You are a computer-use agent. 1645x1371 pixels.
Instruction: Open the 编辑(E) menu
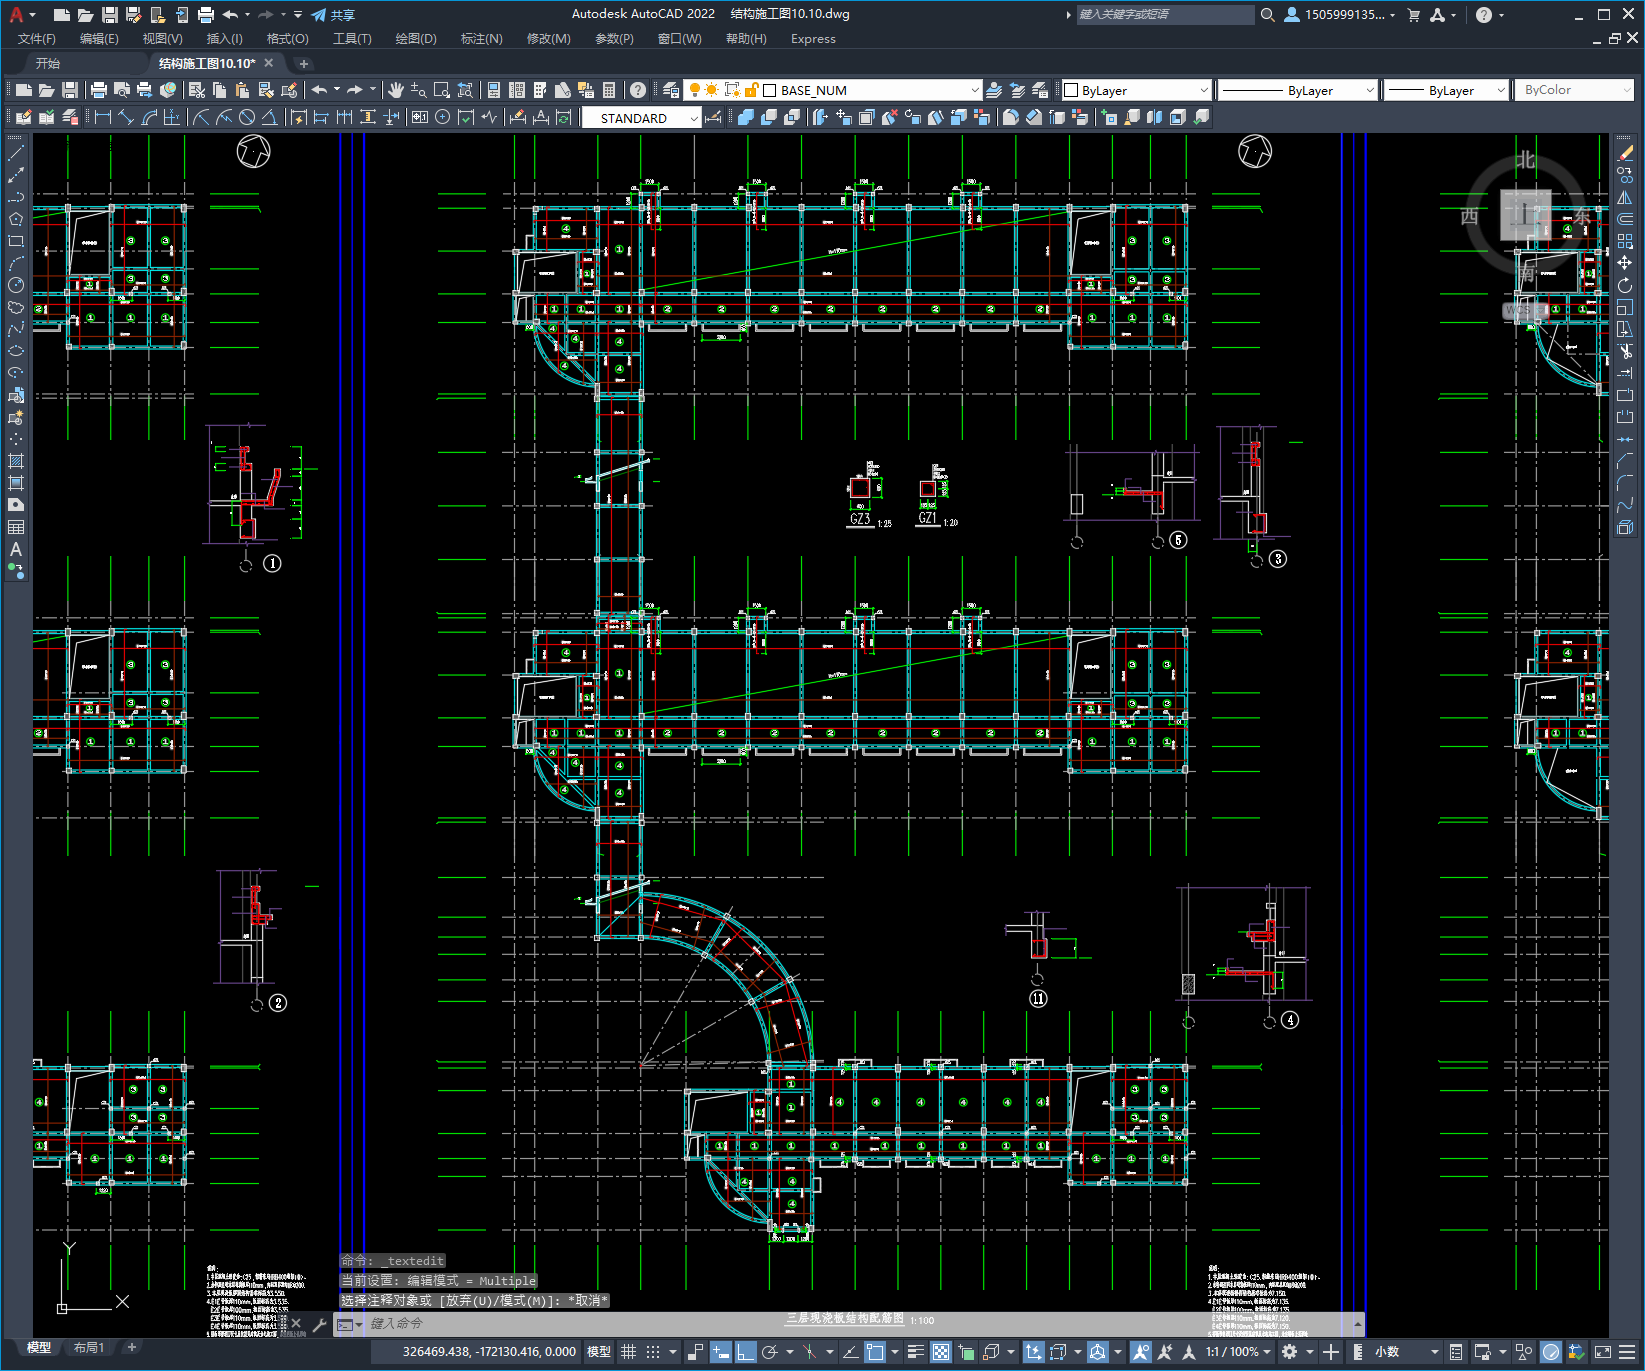(x=99, y=39)
